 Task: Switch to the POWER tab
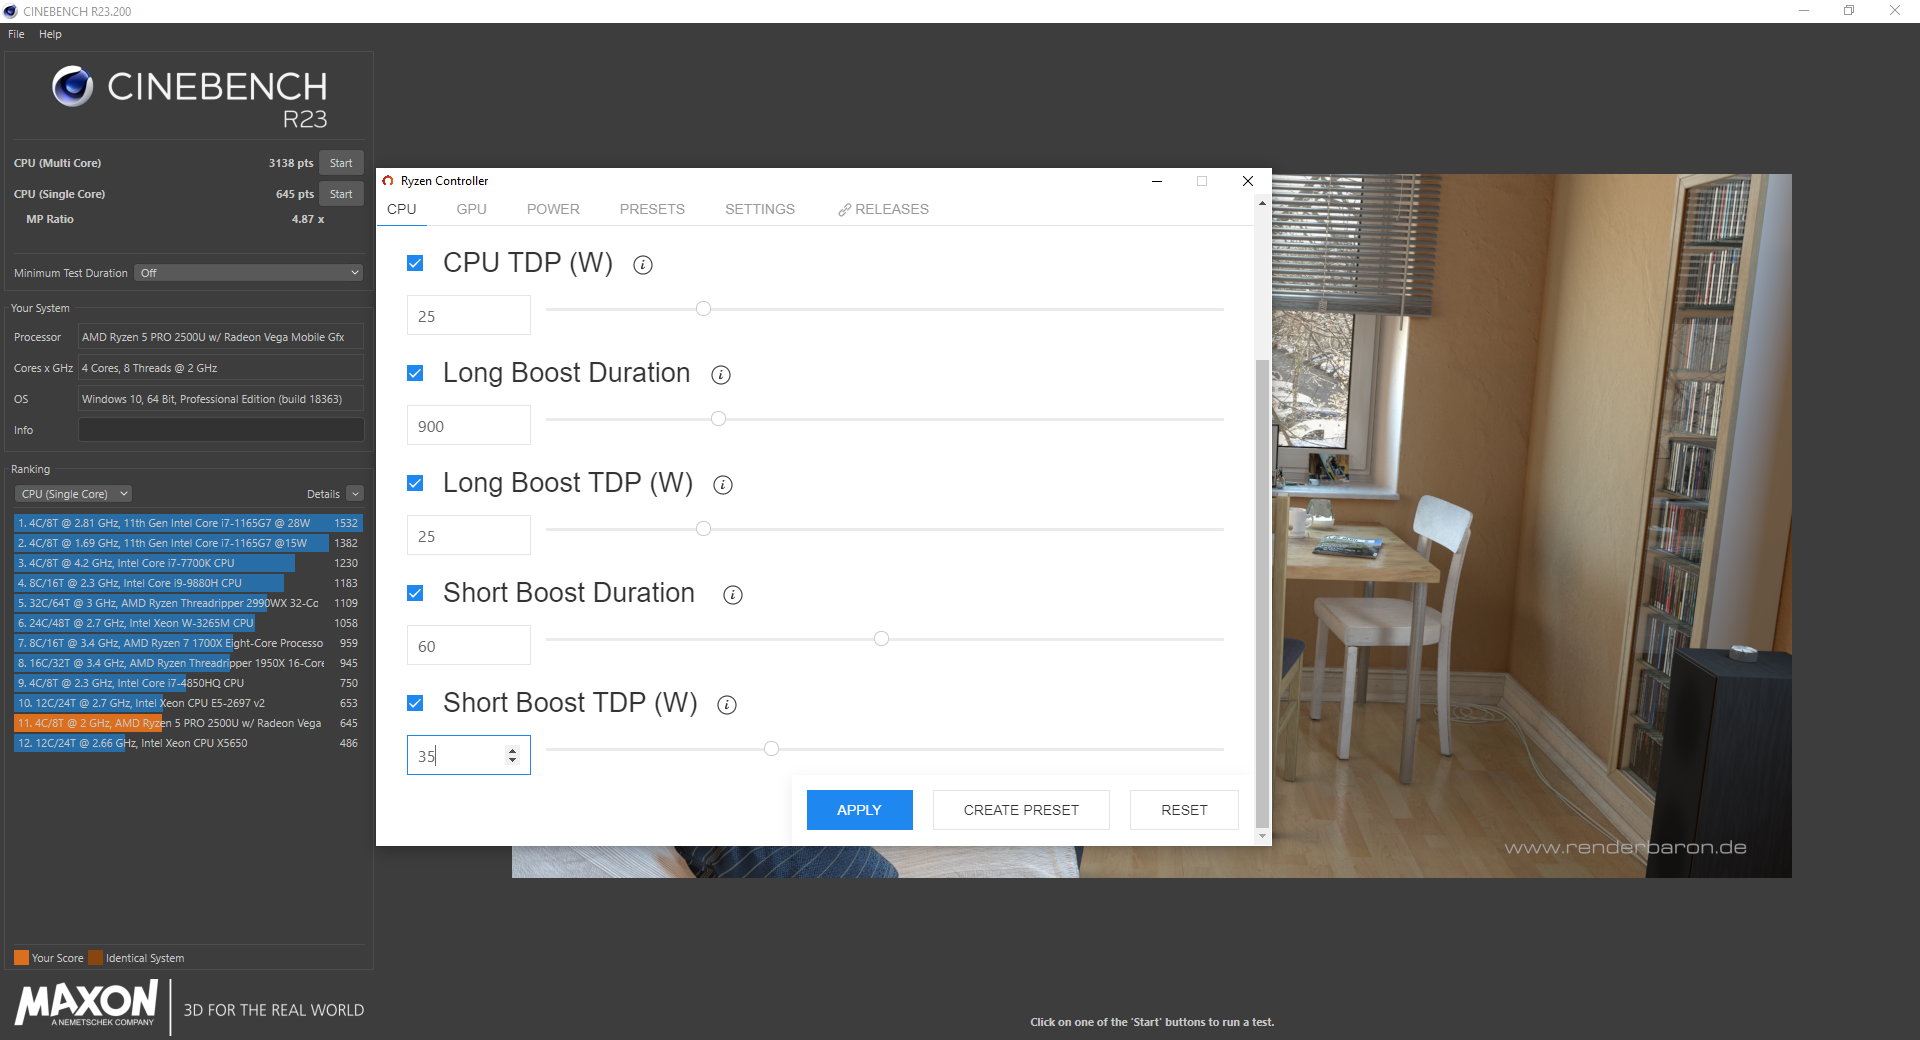553,209
